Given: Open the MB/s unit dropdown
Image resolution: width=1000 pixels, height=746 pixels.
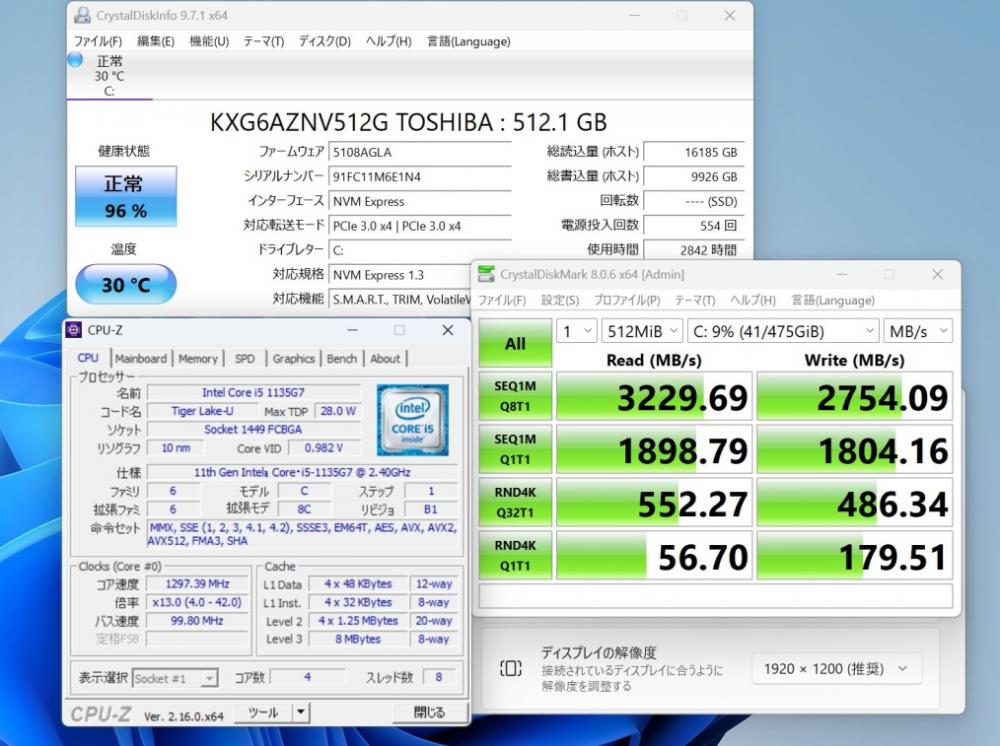Looking at the screenshot, I should [x=918, y=331].
